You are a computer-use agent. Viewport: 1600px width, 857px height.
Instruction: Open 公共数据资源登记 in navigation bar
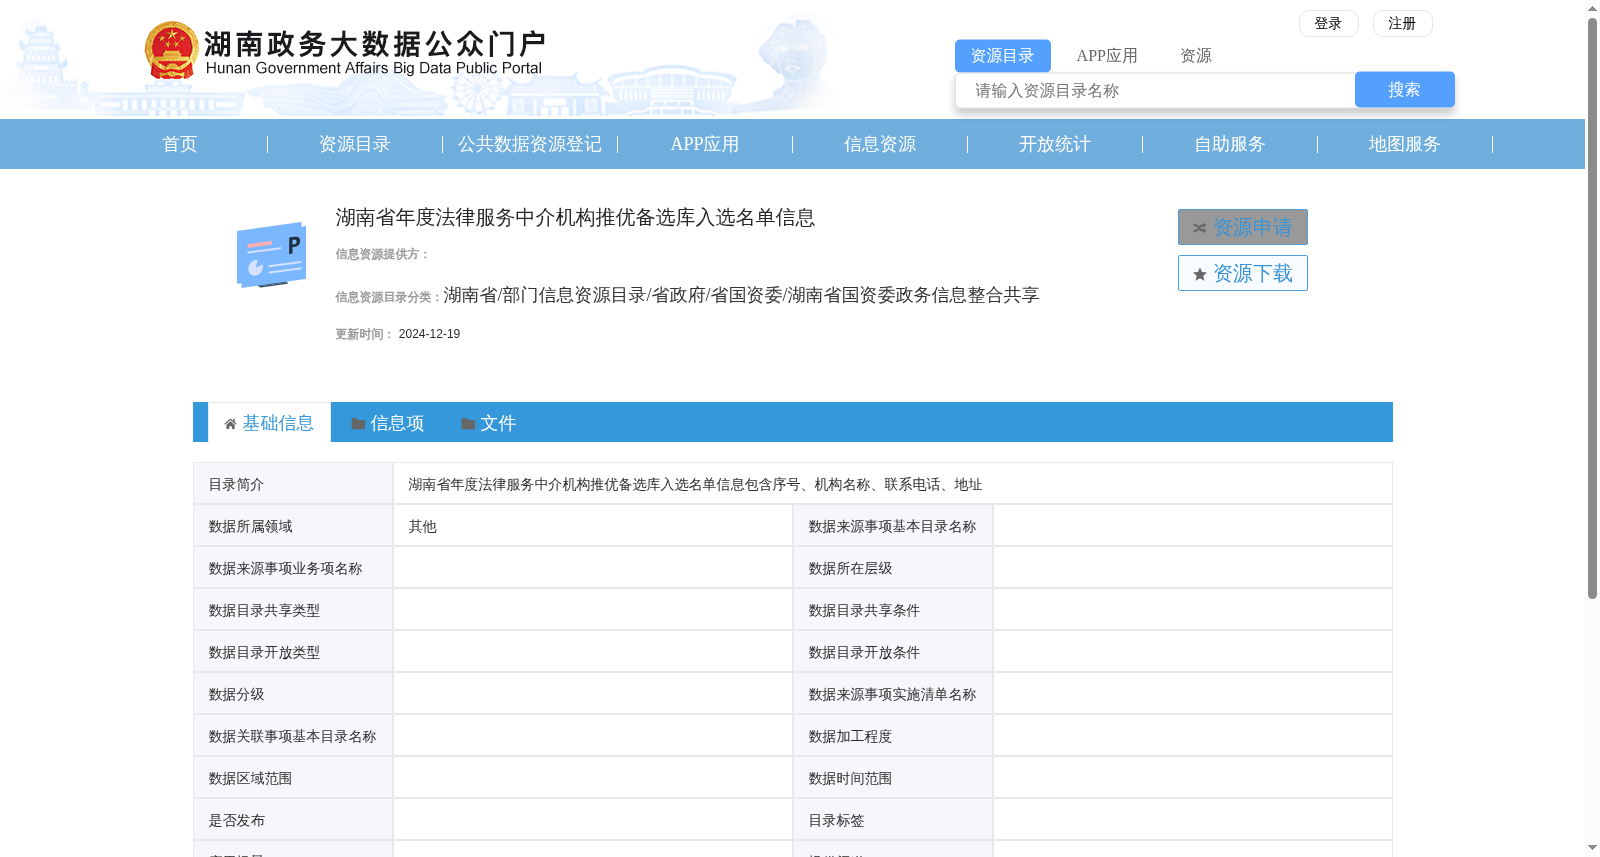(x=530, y=144)
